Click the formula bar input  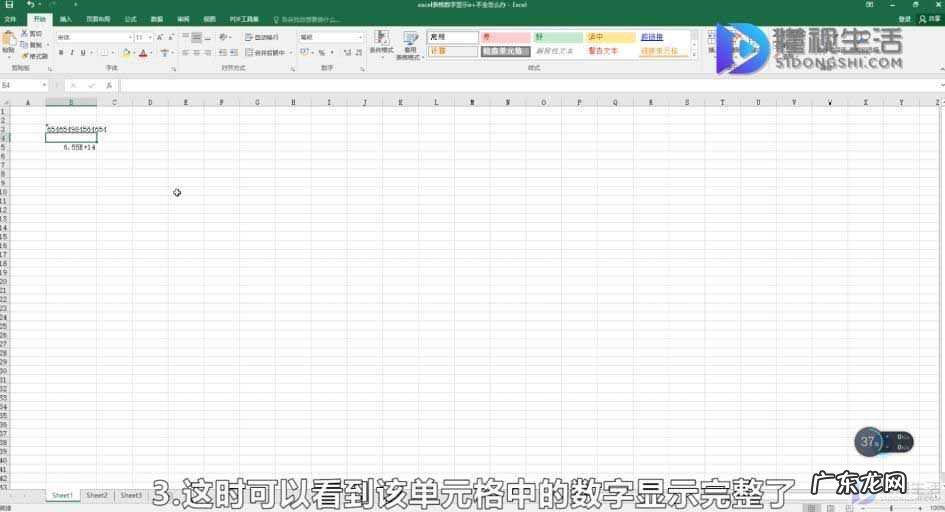pyautogui.click(x=530, y=86)
